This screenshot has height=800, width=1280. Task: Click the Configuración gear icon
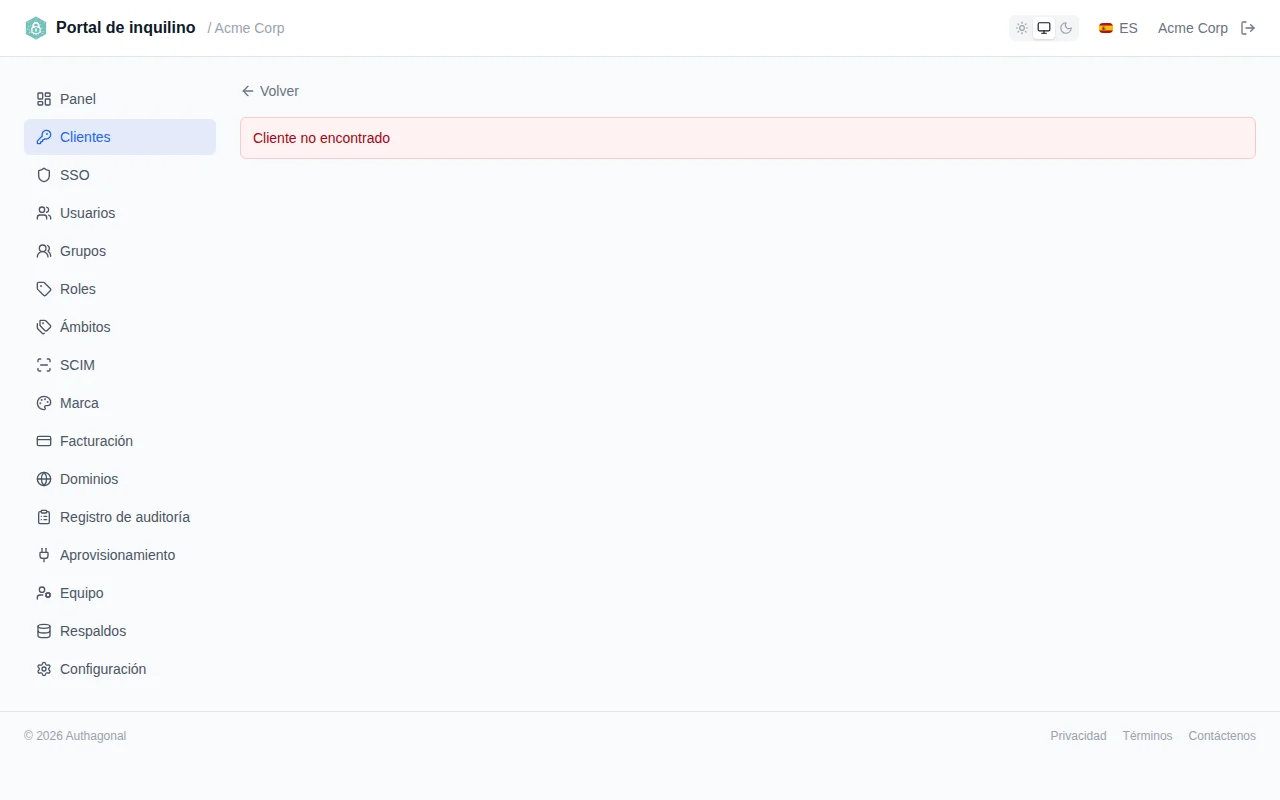coord(44,669)
